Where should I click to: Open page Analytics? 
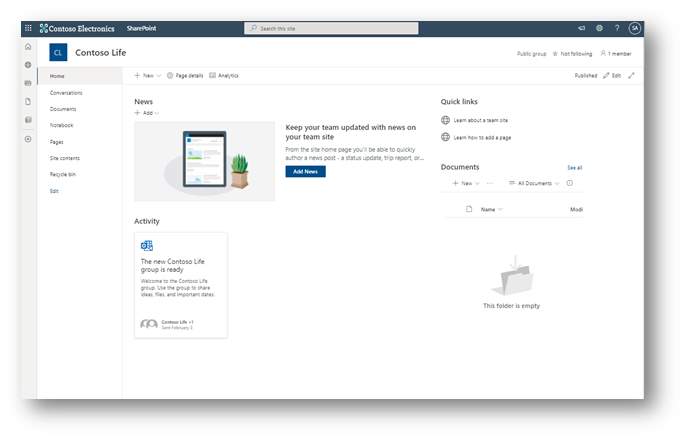[224, 76]
